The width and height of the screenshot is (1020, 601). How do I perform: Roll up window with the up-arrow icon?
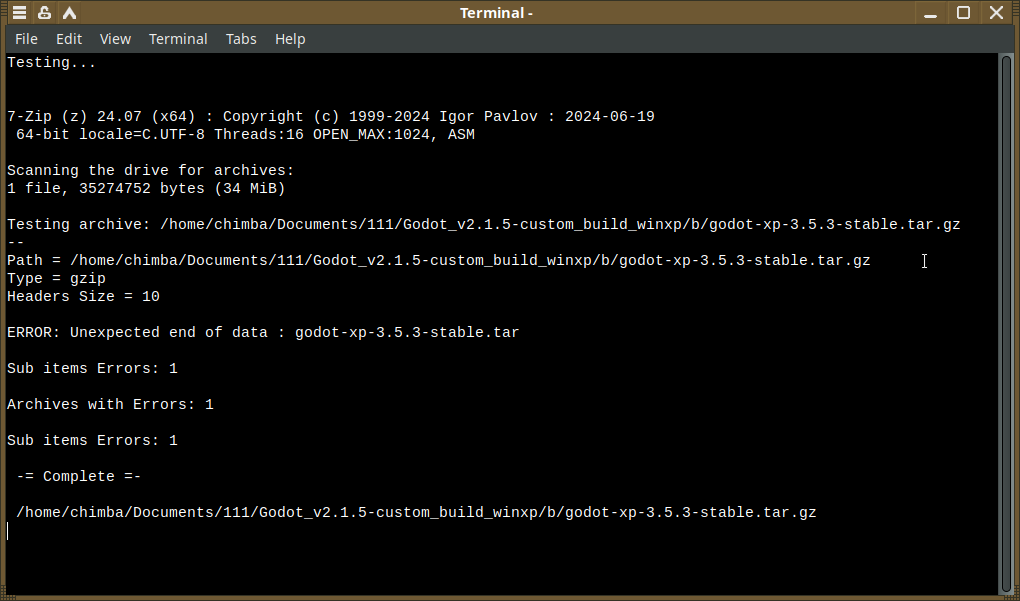point(71,13)
